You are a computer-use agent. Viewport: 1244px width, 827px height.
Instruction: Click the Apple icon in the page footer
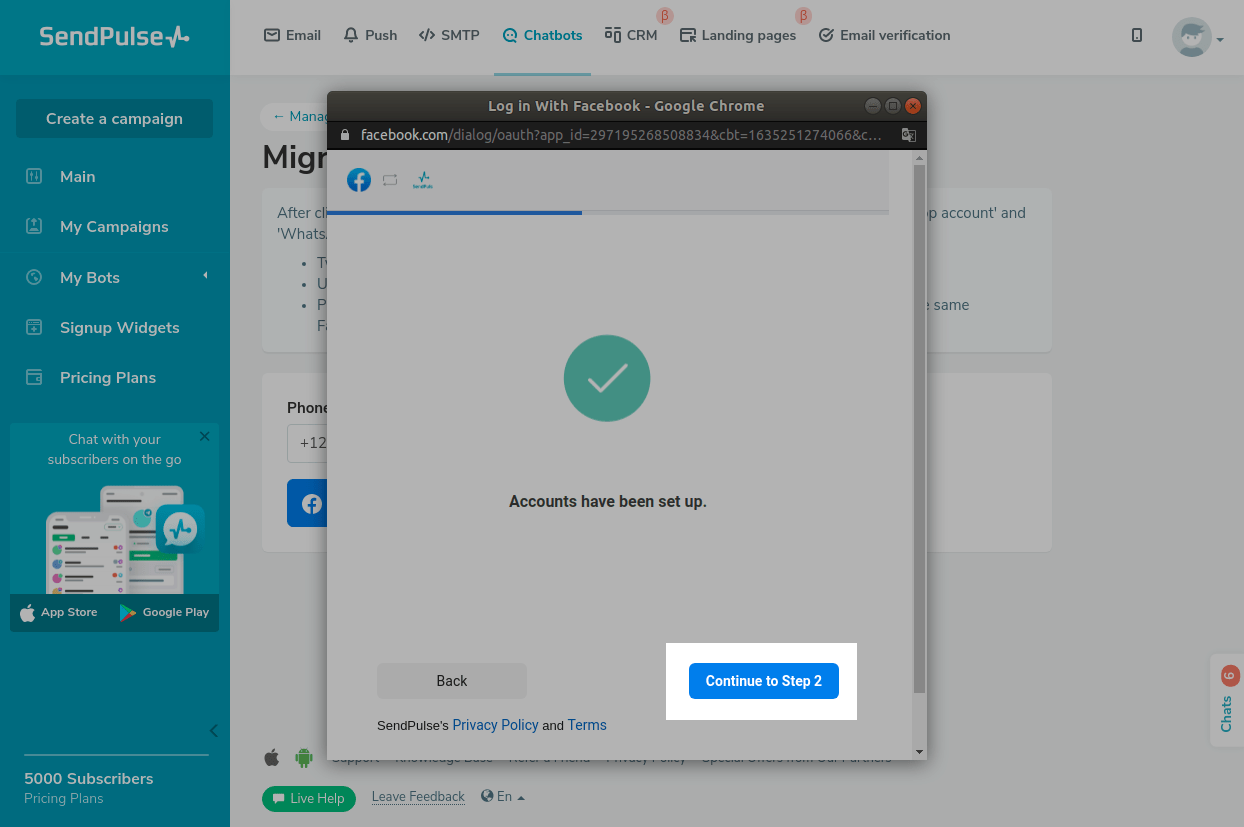[x=272, y=758]
